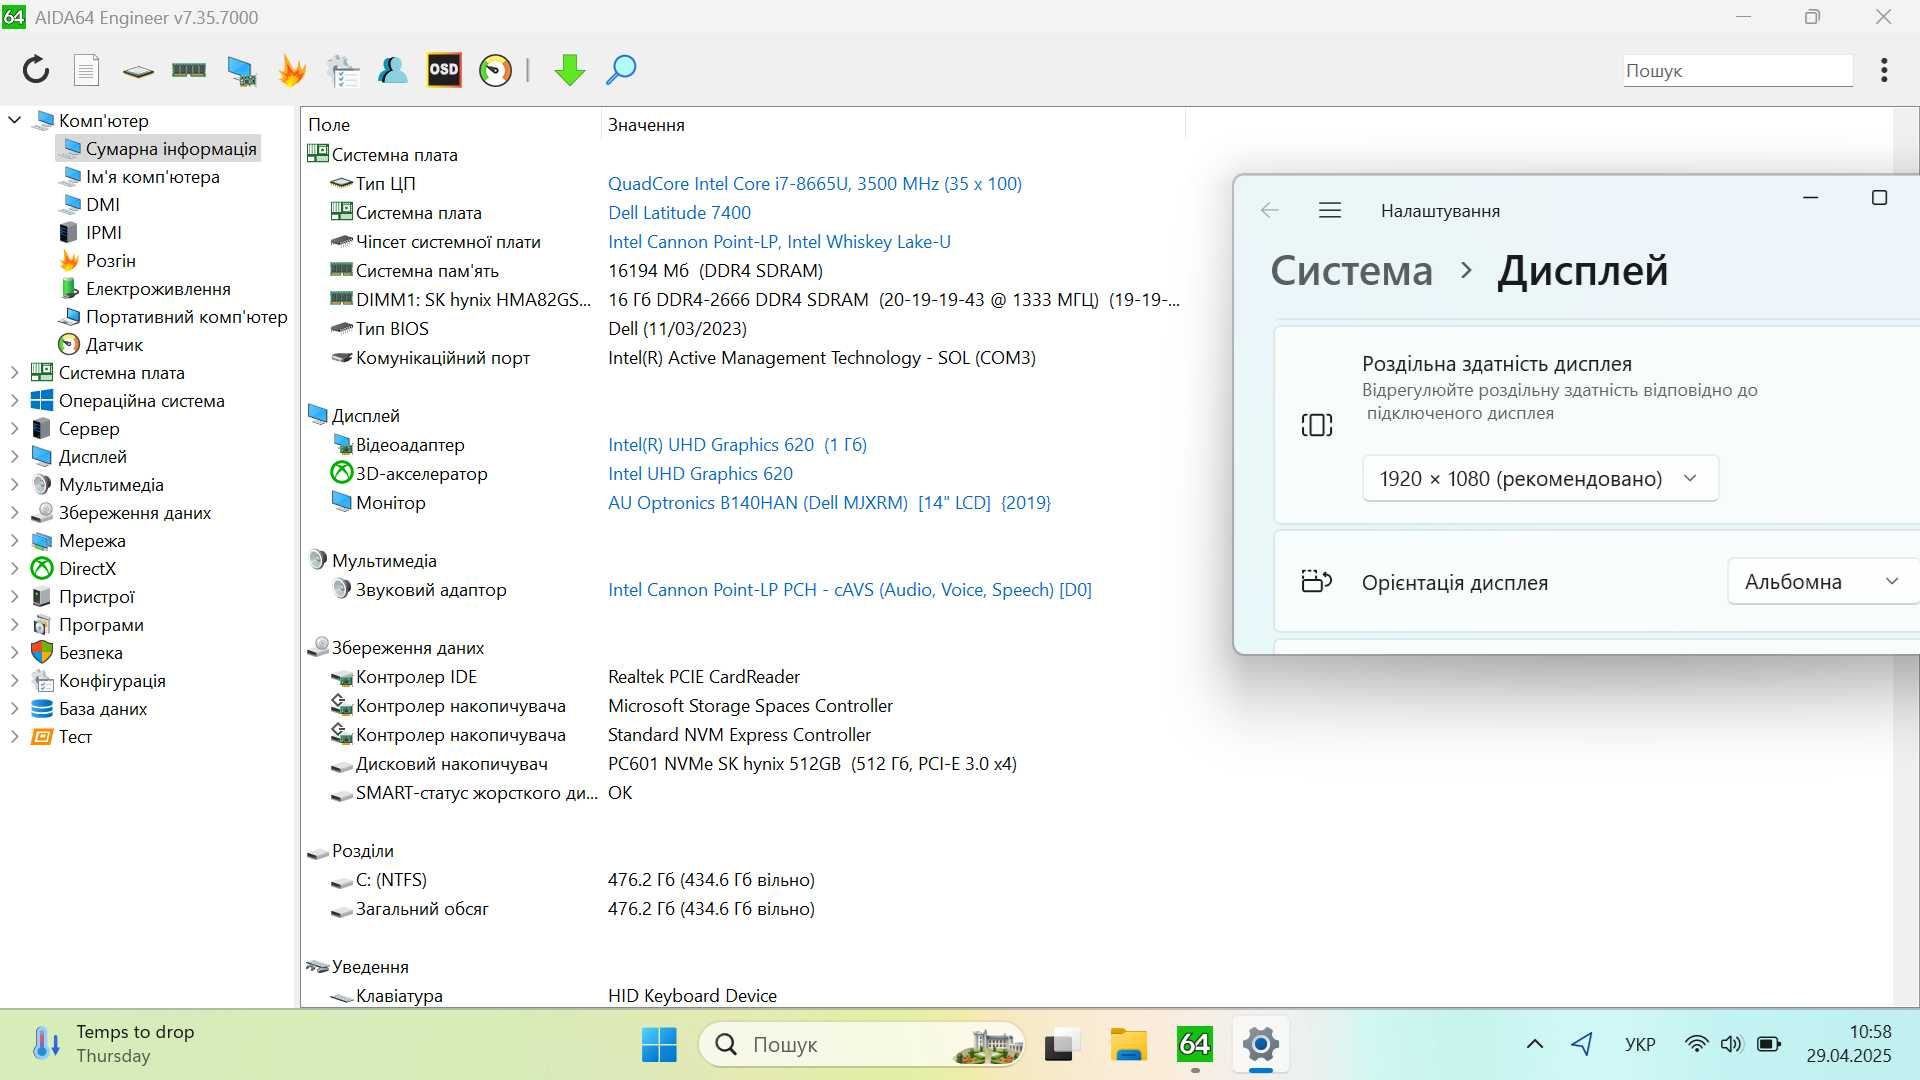
Task: Open the cAVS Audio, Voice, Speech link
Action: [850, 589]
